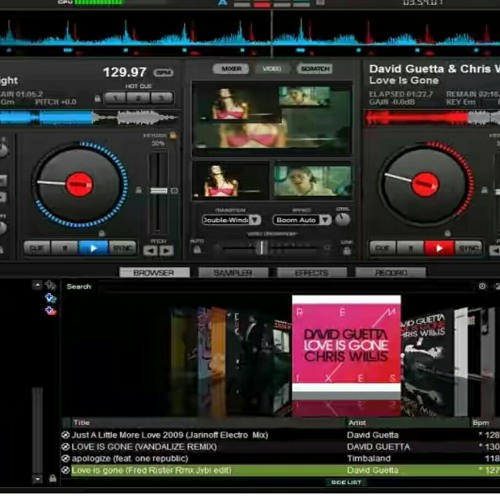Seek in the right deck red song waveform
This screenshot has height=500, width=500.
[432, 118]
